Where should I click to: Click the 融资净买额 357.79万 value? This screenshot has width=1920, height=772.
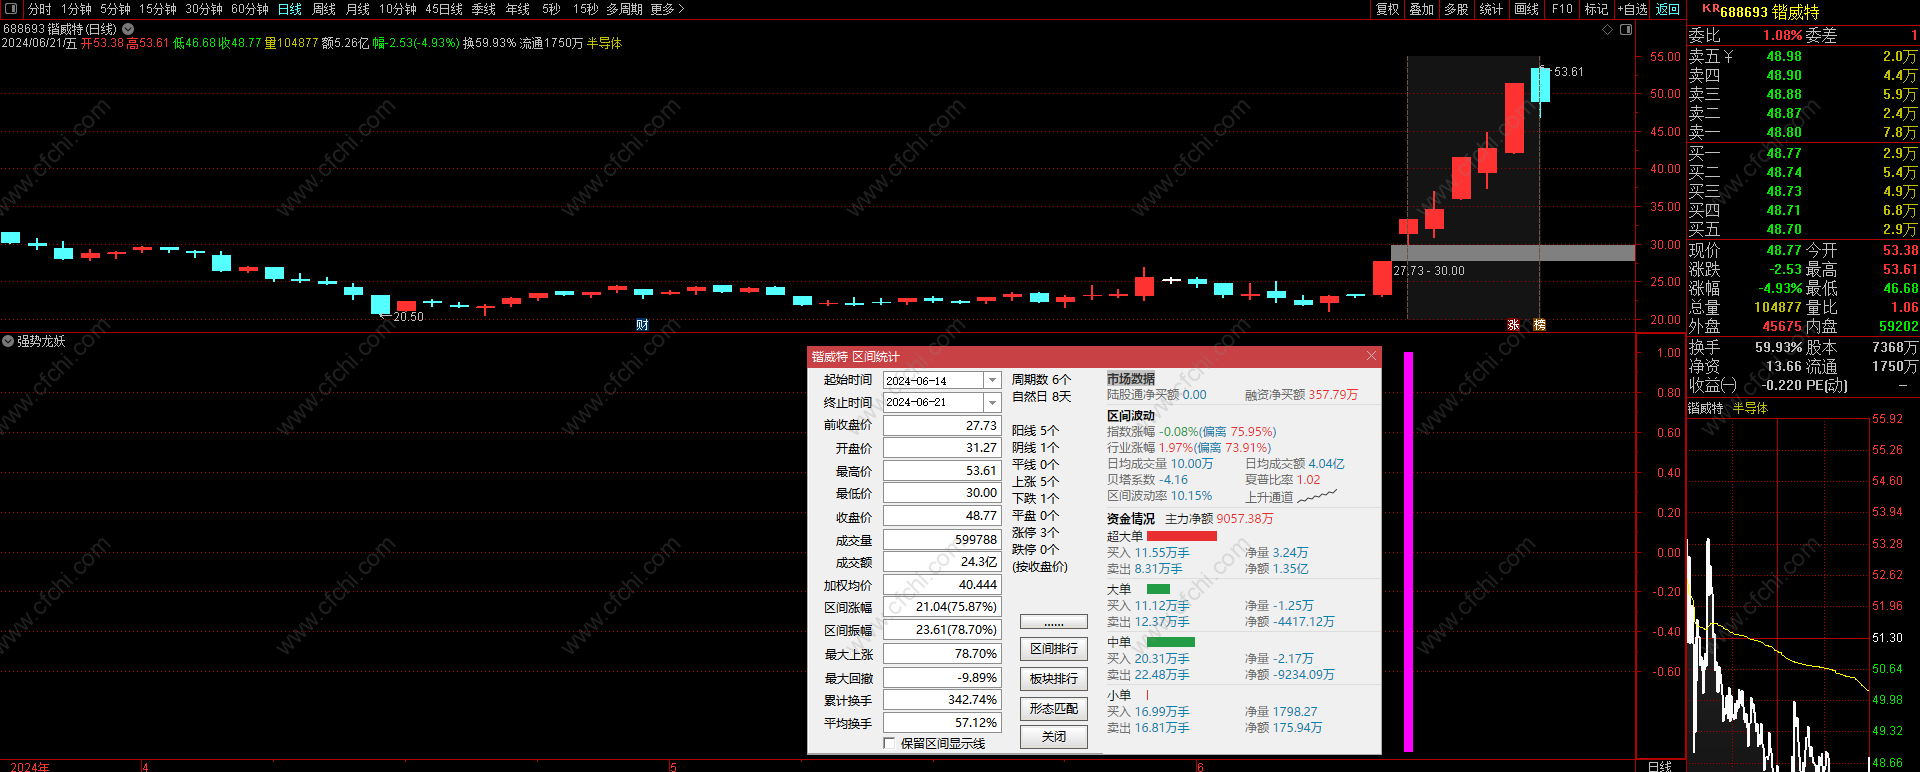(1333, 395)
